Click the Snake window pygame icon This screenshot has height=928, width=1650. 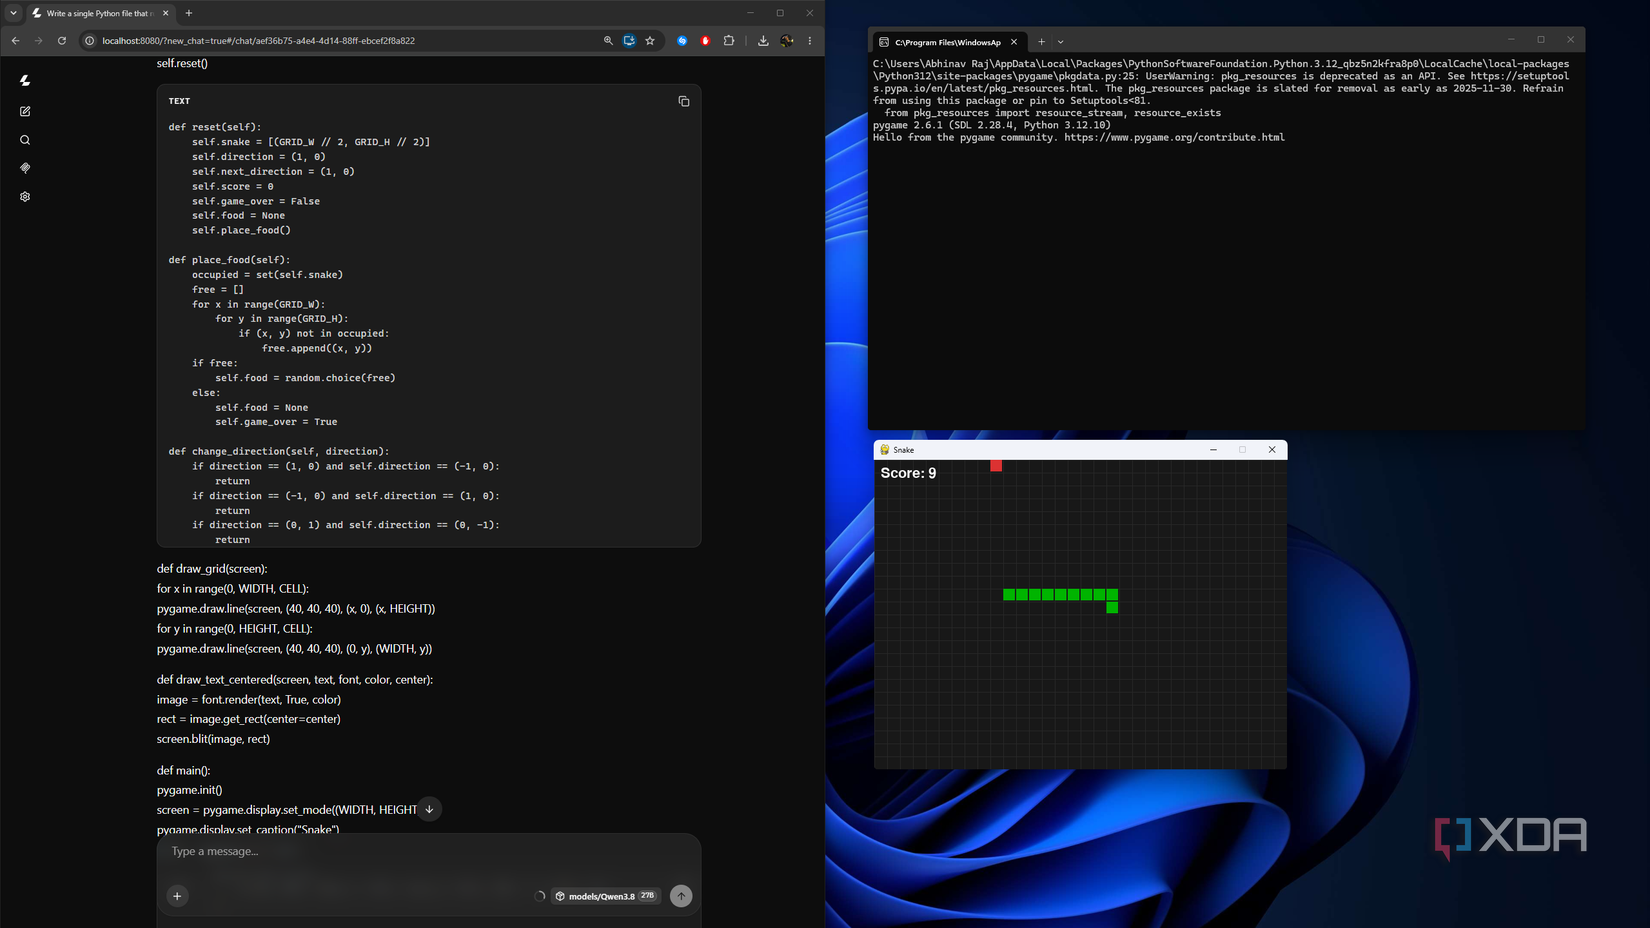(884, 450)
